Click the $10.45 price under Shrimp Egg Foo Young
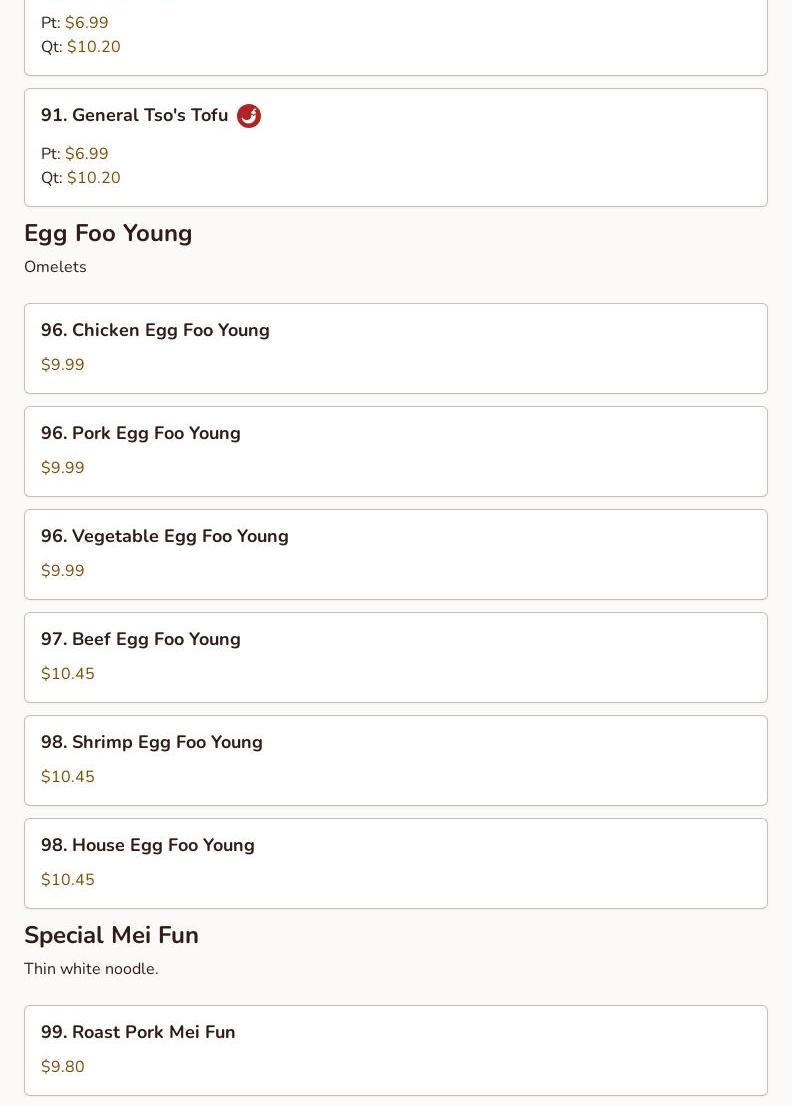Viewport: 792px width, 1106px height. click(x=68, y=777)
